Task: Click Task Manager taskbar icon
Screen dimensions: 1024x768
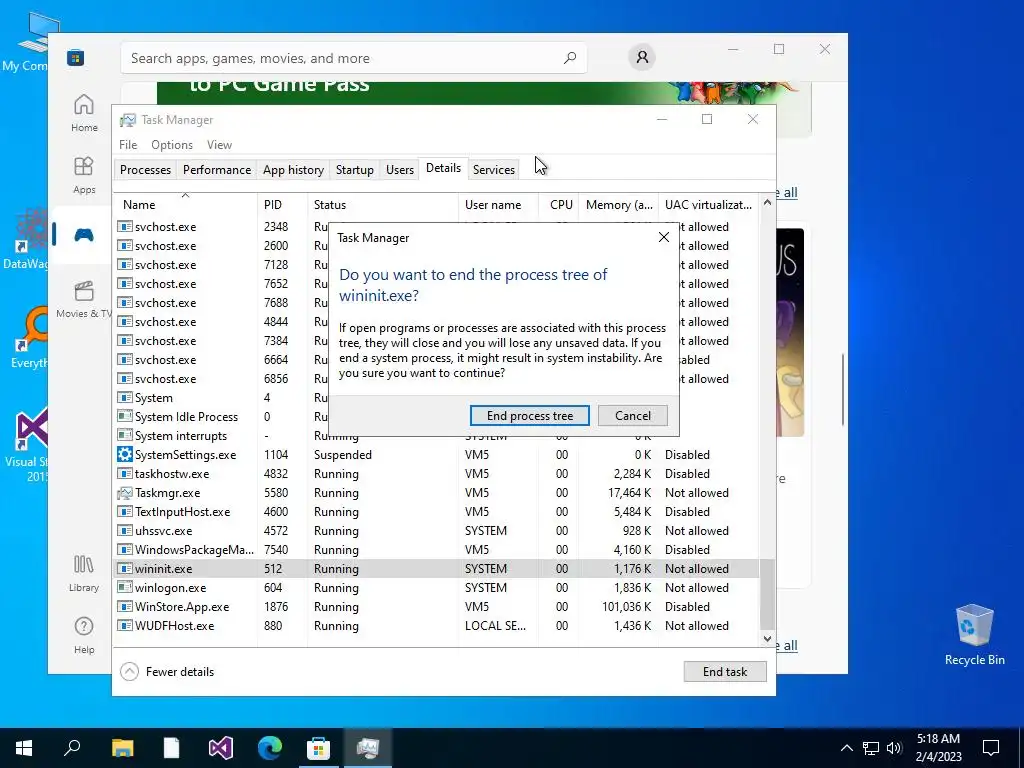Action: coord(368,748)
